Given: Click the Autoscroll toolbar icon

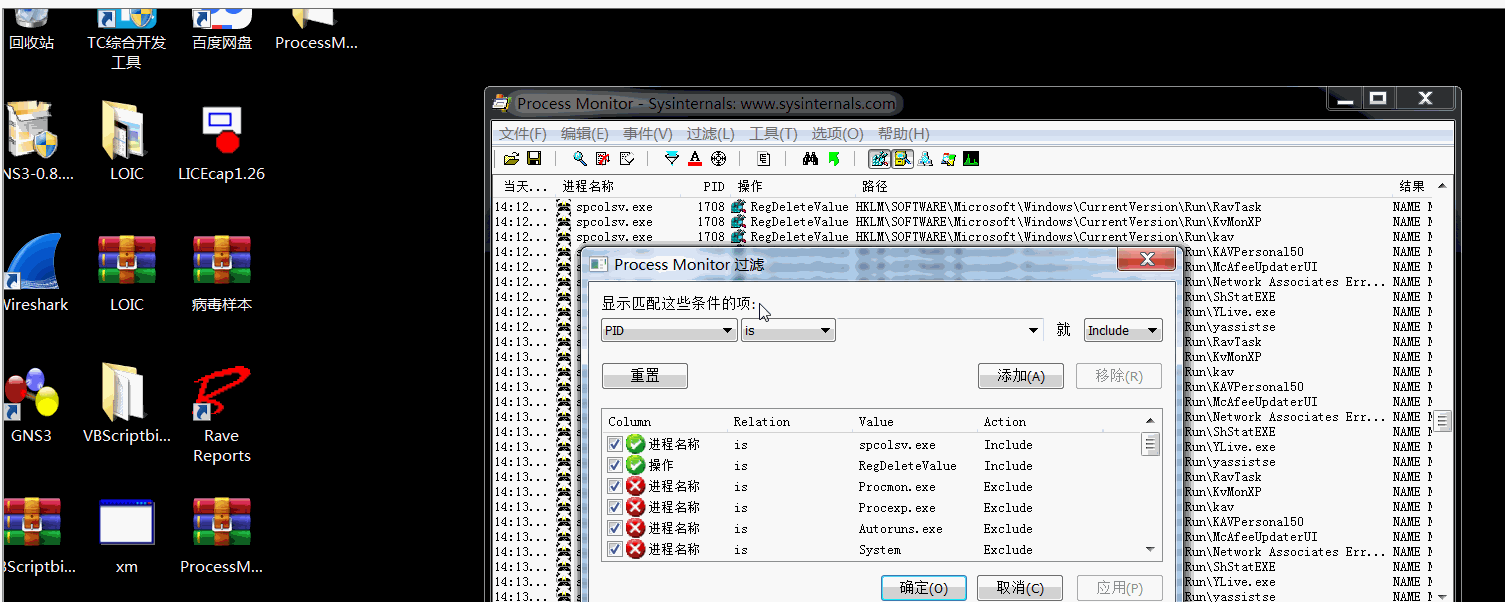Looking at the screenshot, I should pos(603,158).
